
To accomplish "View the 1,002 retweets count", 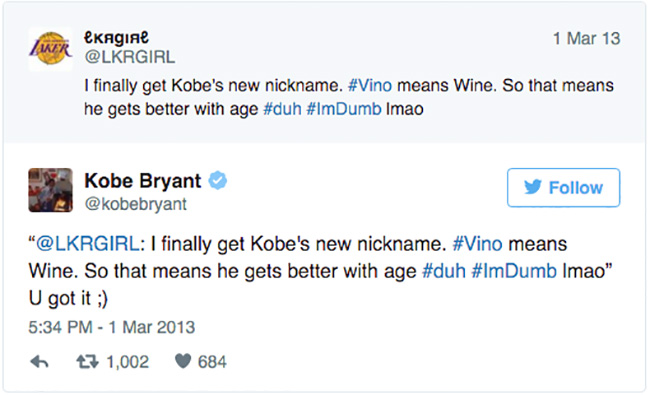I will [128, 362].
